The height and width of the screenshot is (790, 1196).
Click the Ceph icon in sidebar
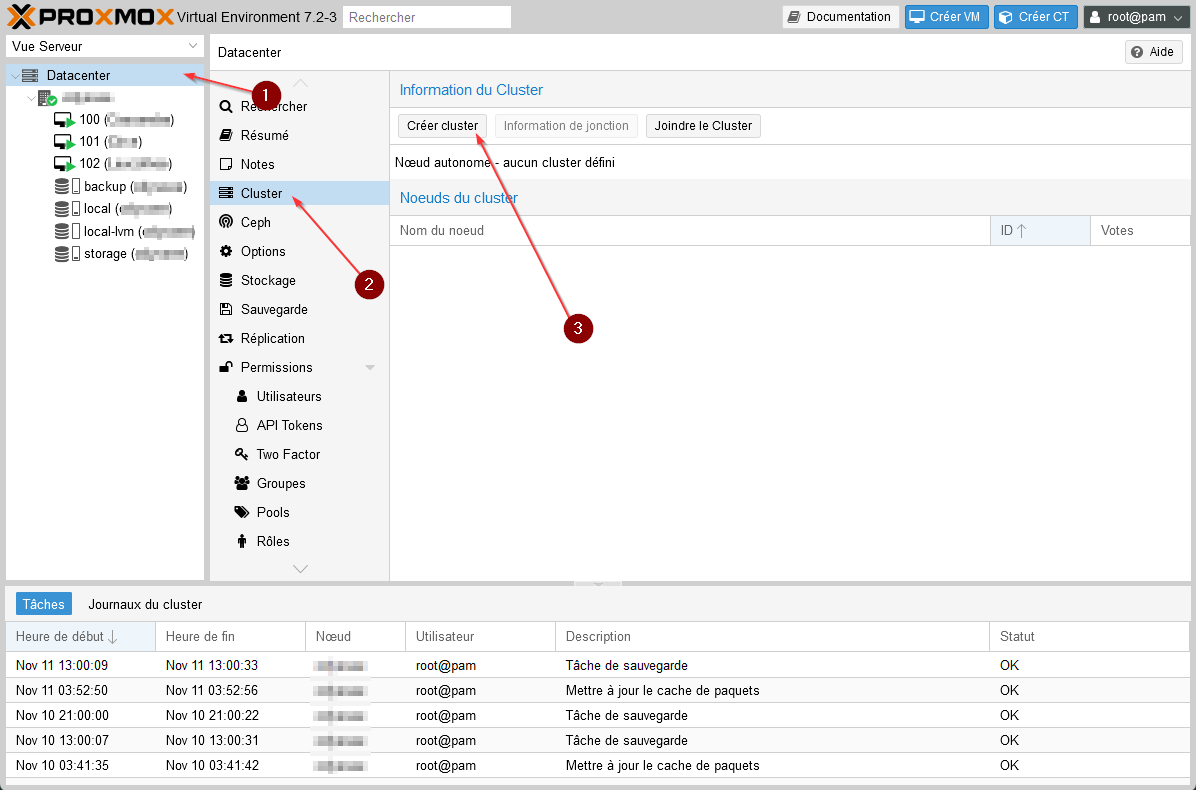point(226,222)
